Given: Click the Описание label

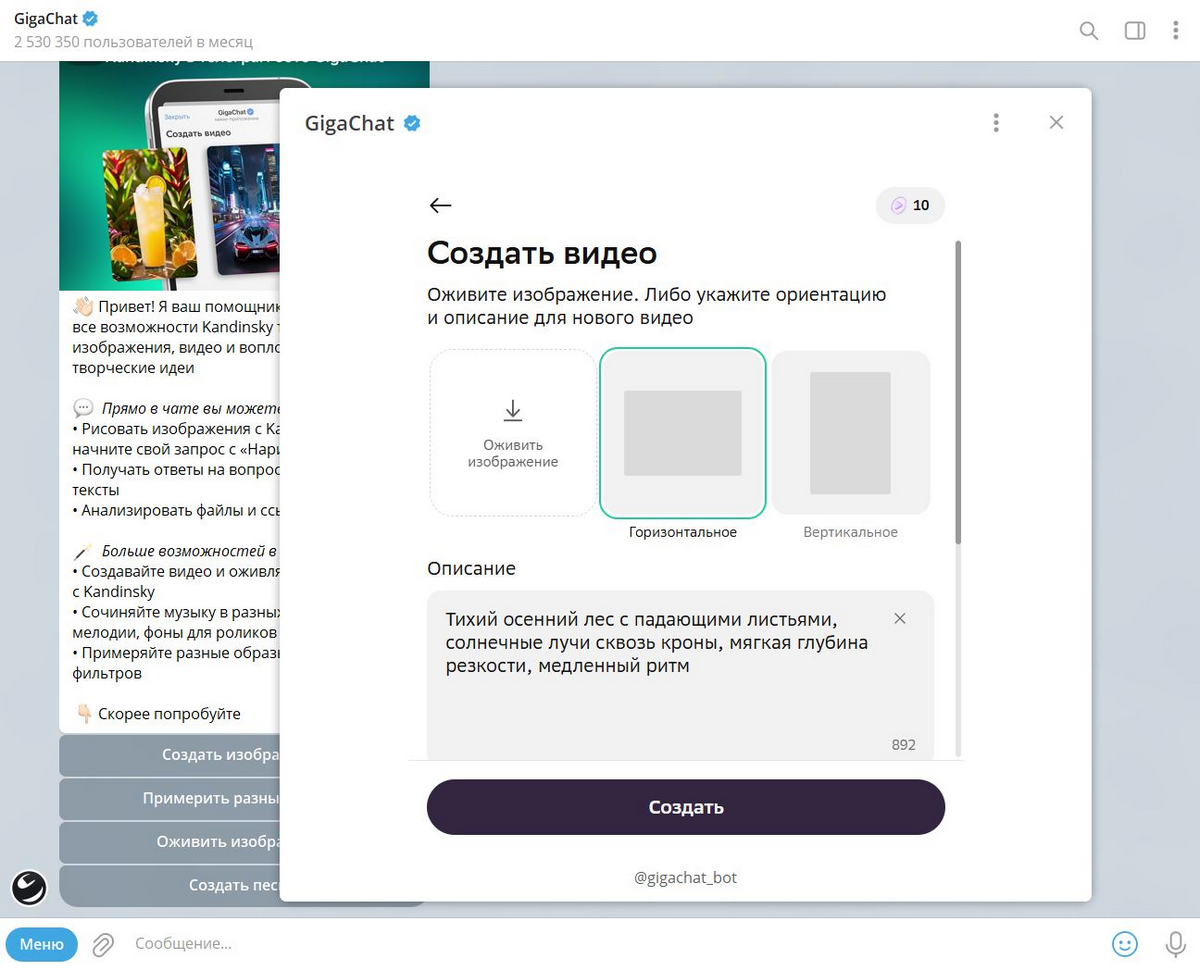Looking at the screenshot, I should pos(471,568).
